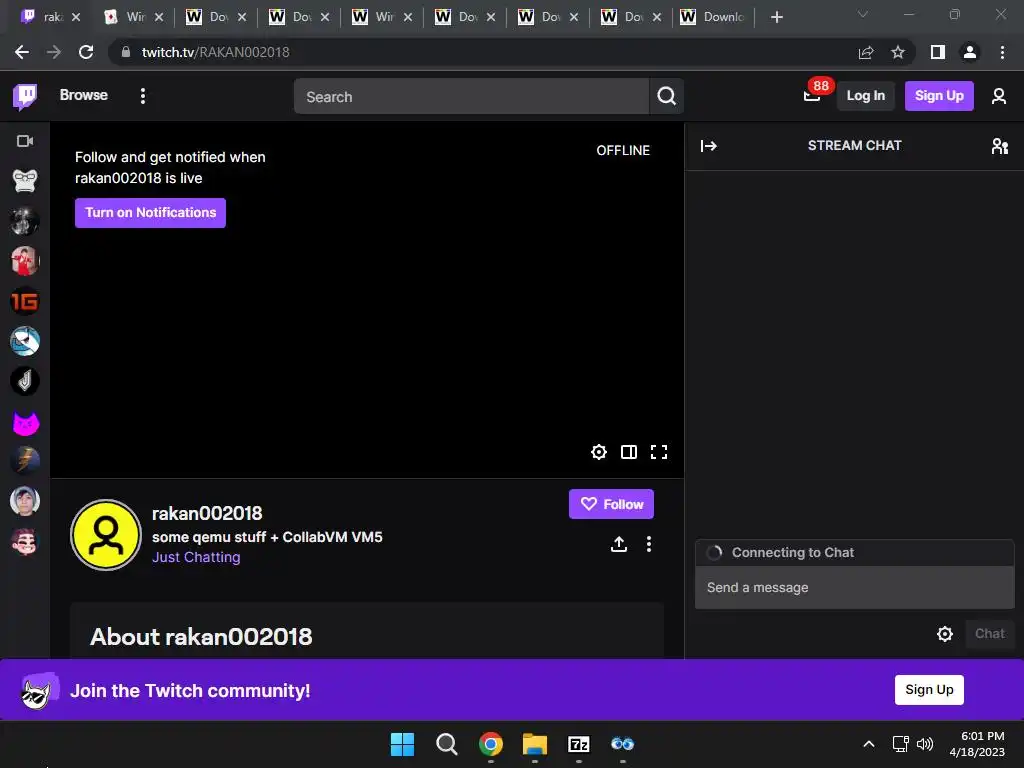Show hidden system tray icons
Screen dimensions: 1024x768
(869, 744)
